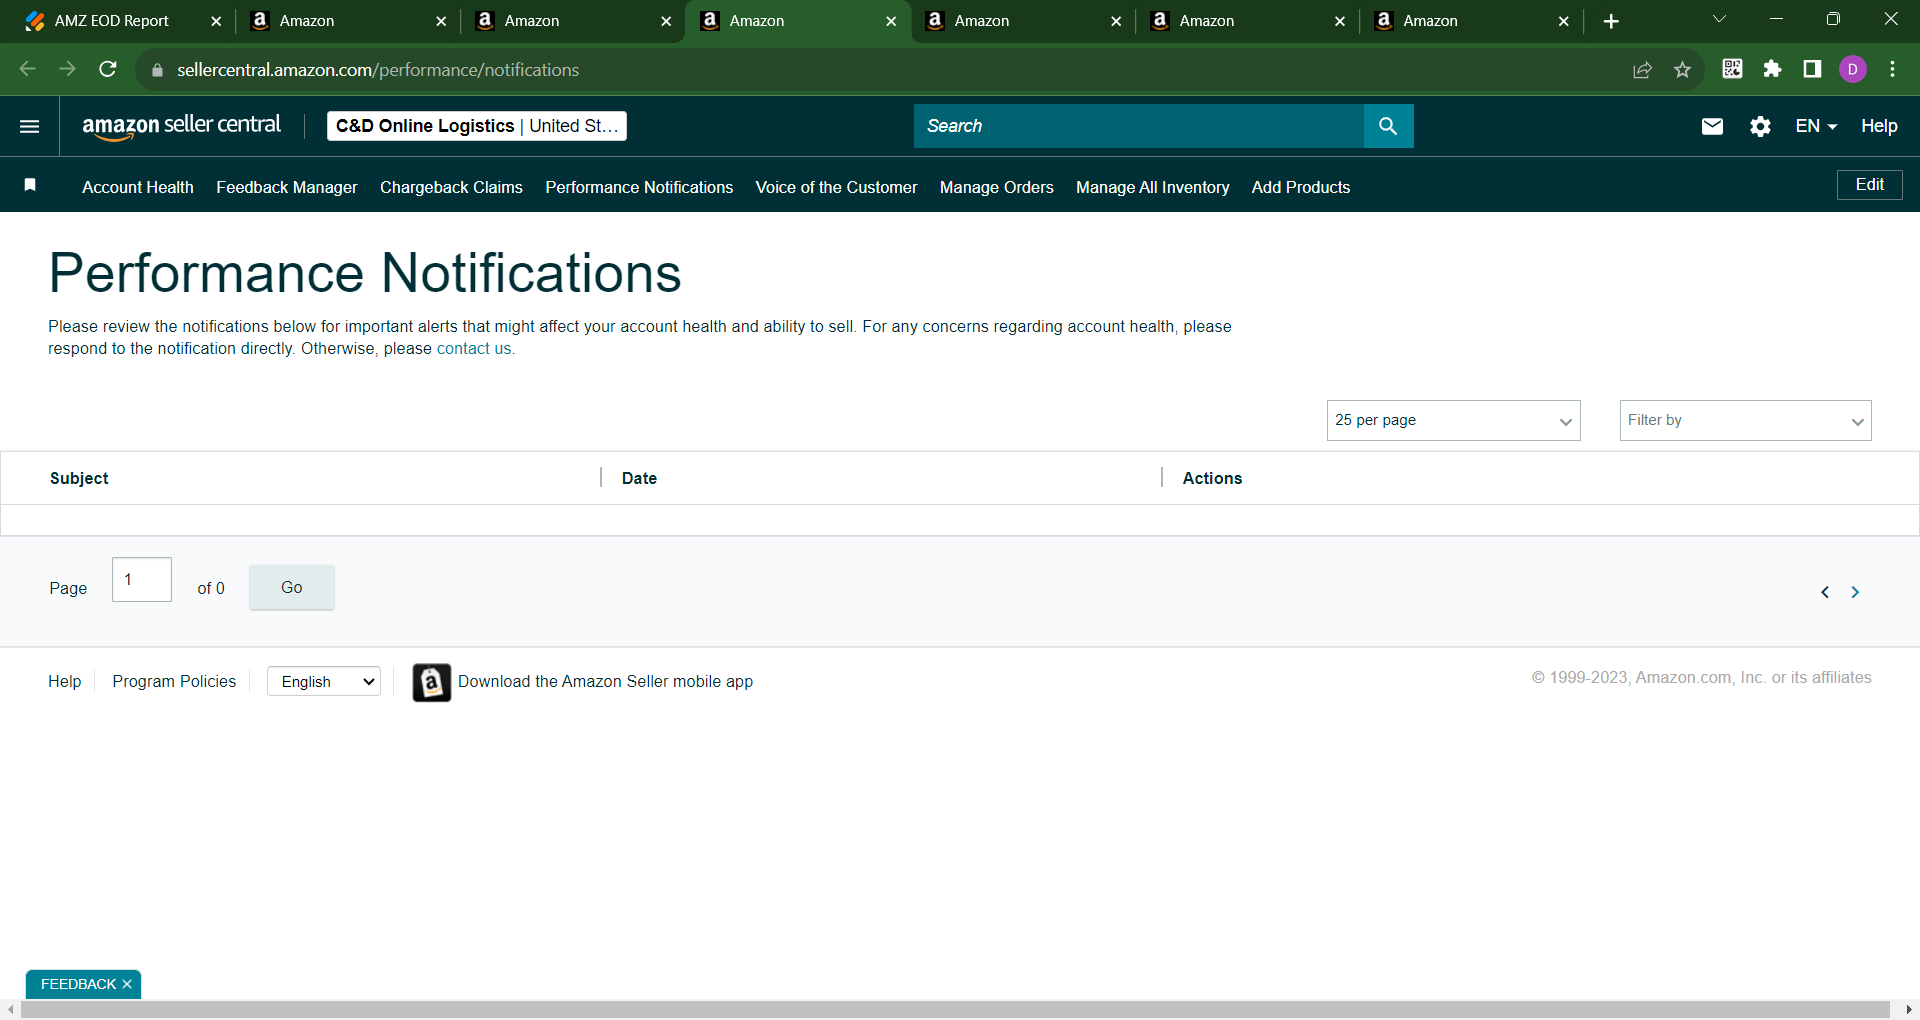1920x1020 pixels.
Task: Close the FEEDBACK tab widget
Action: (127, 984)
